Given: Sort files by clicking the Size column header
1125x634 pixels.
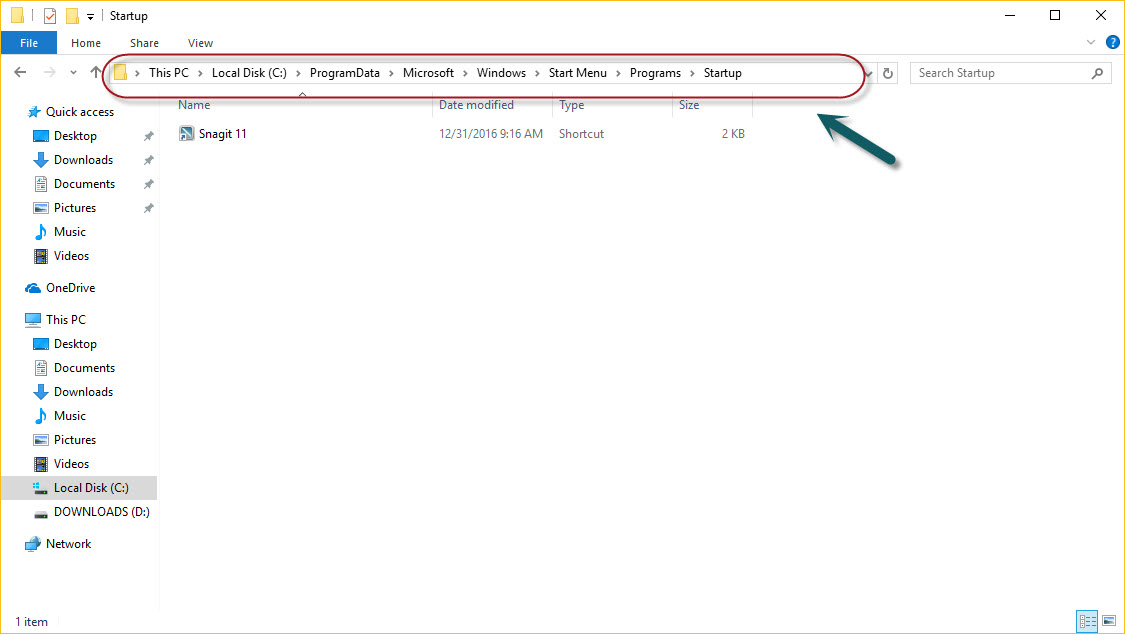Looking at the screenshot, I should (x=689, y=105).
